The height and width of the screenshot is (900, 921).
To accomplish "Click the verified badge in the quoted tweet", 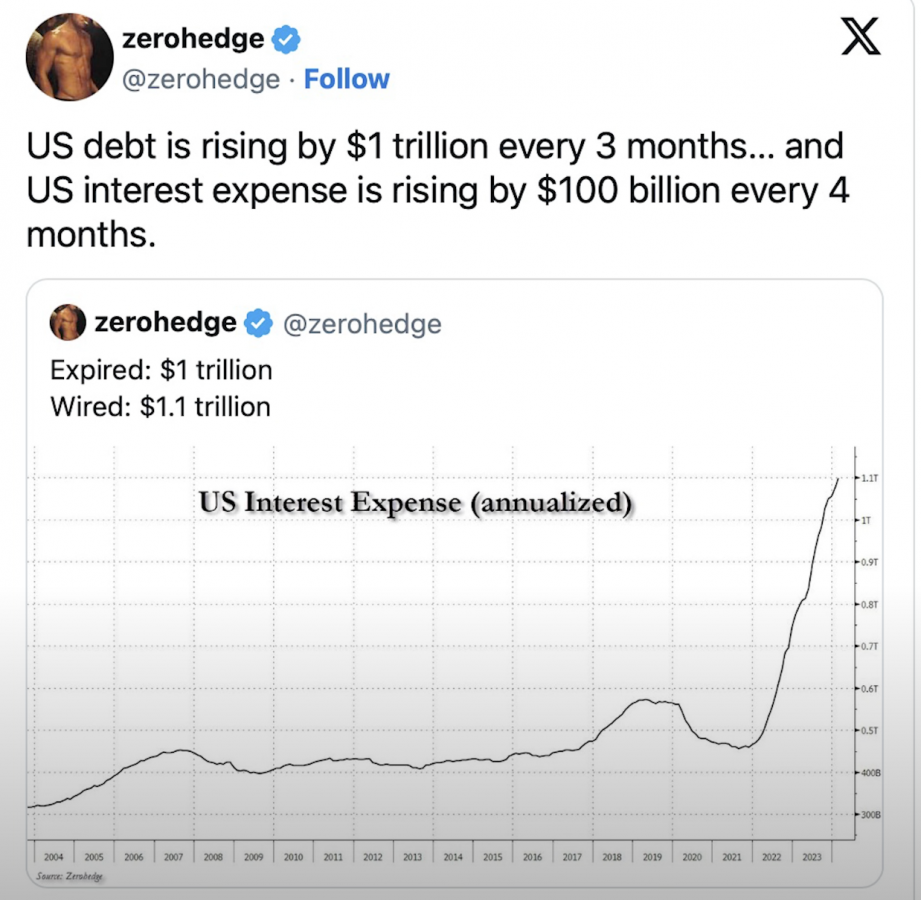I will (x=259, y=323).
